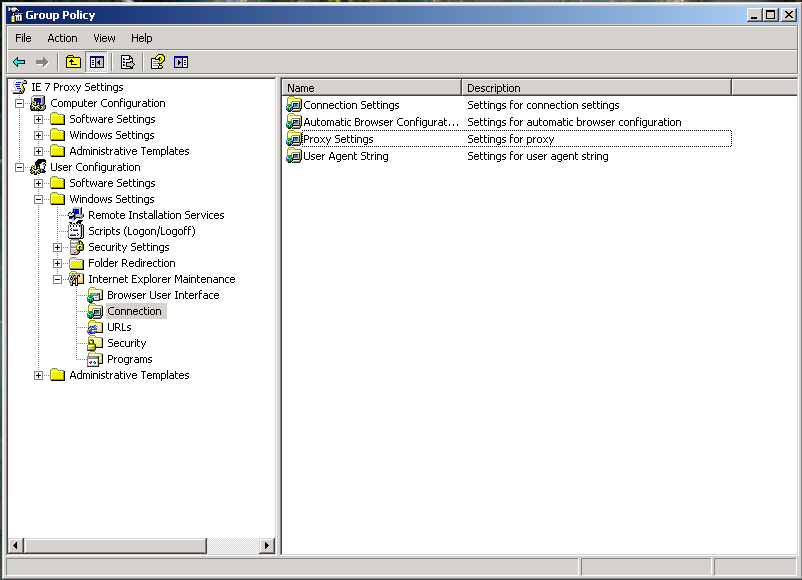Collapse Windows Settings under User Configuration

coord(38,199)
